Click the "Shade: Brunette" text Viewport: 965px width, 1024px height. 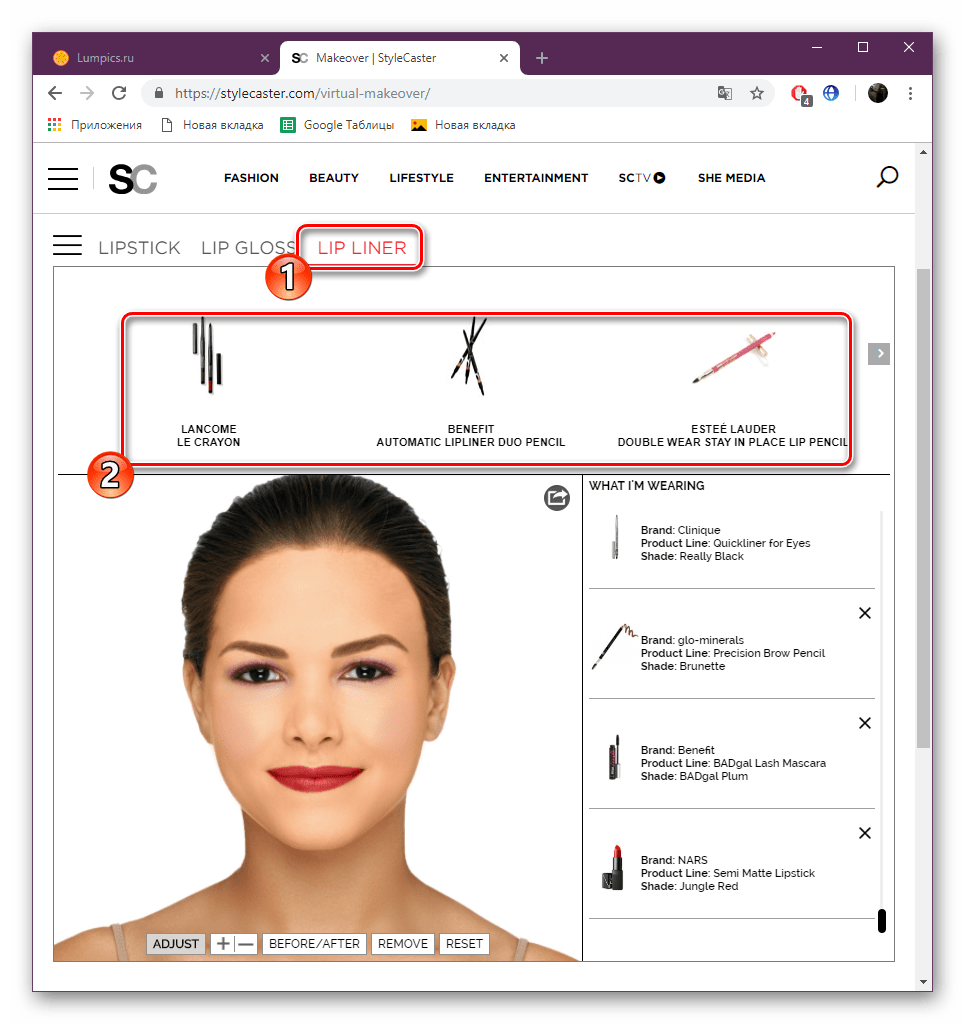tap(683, 666)
